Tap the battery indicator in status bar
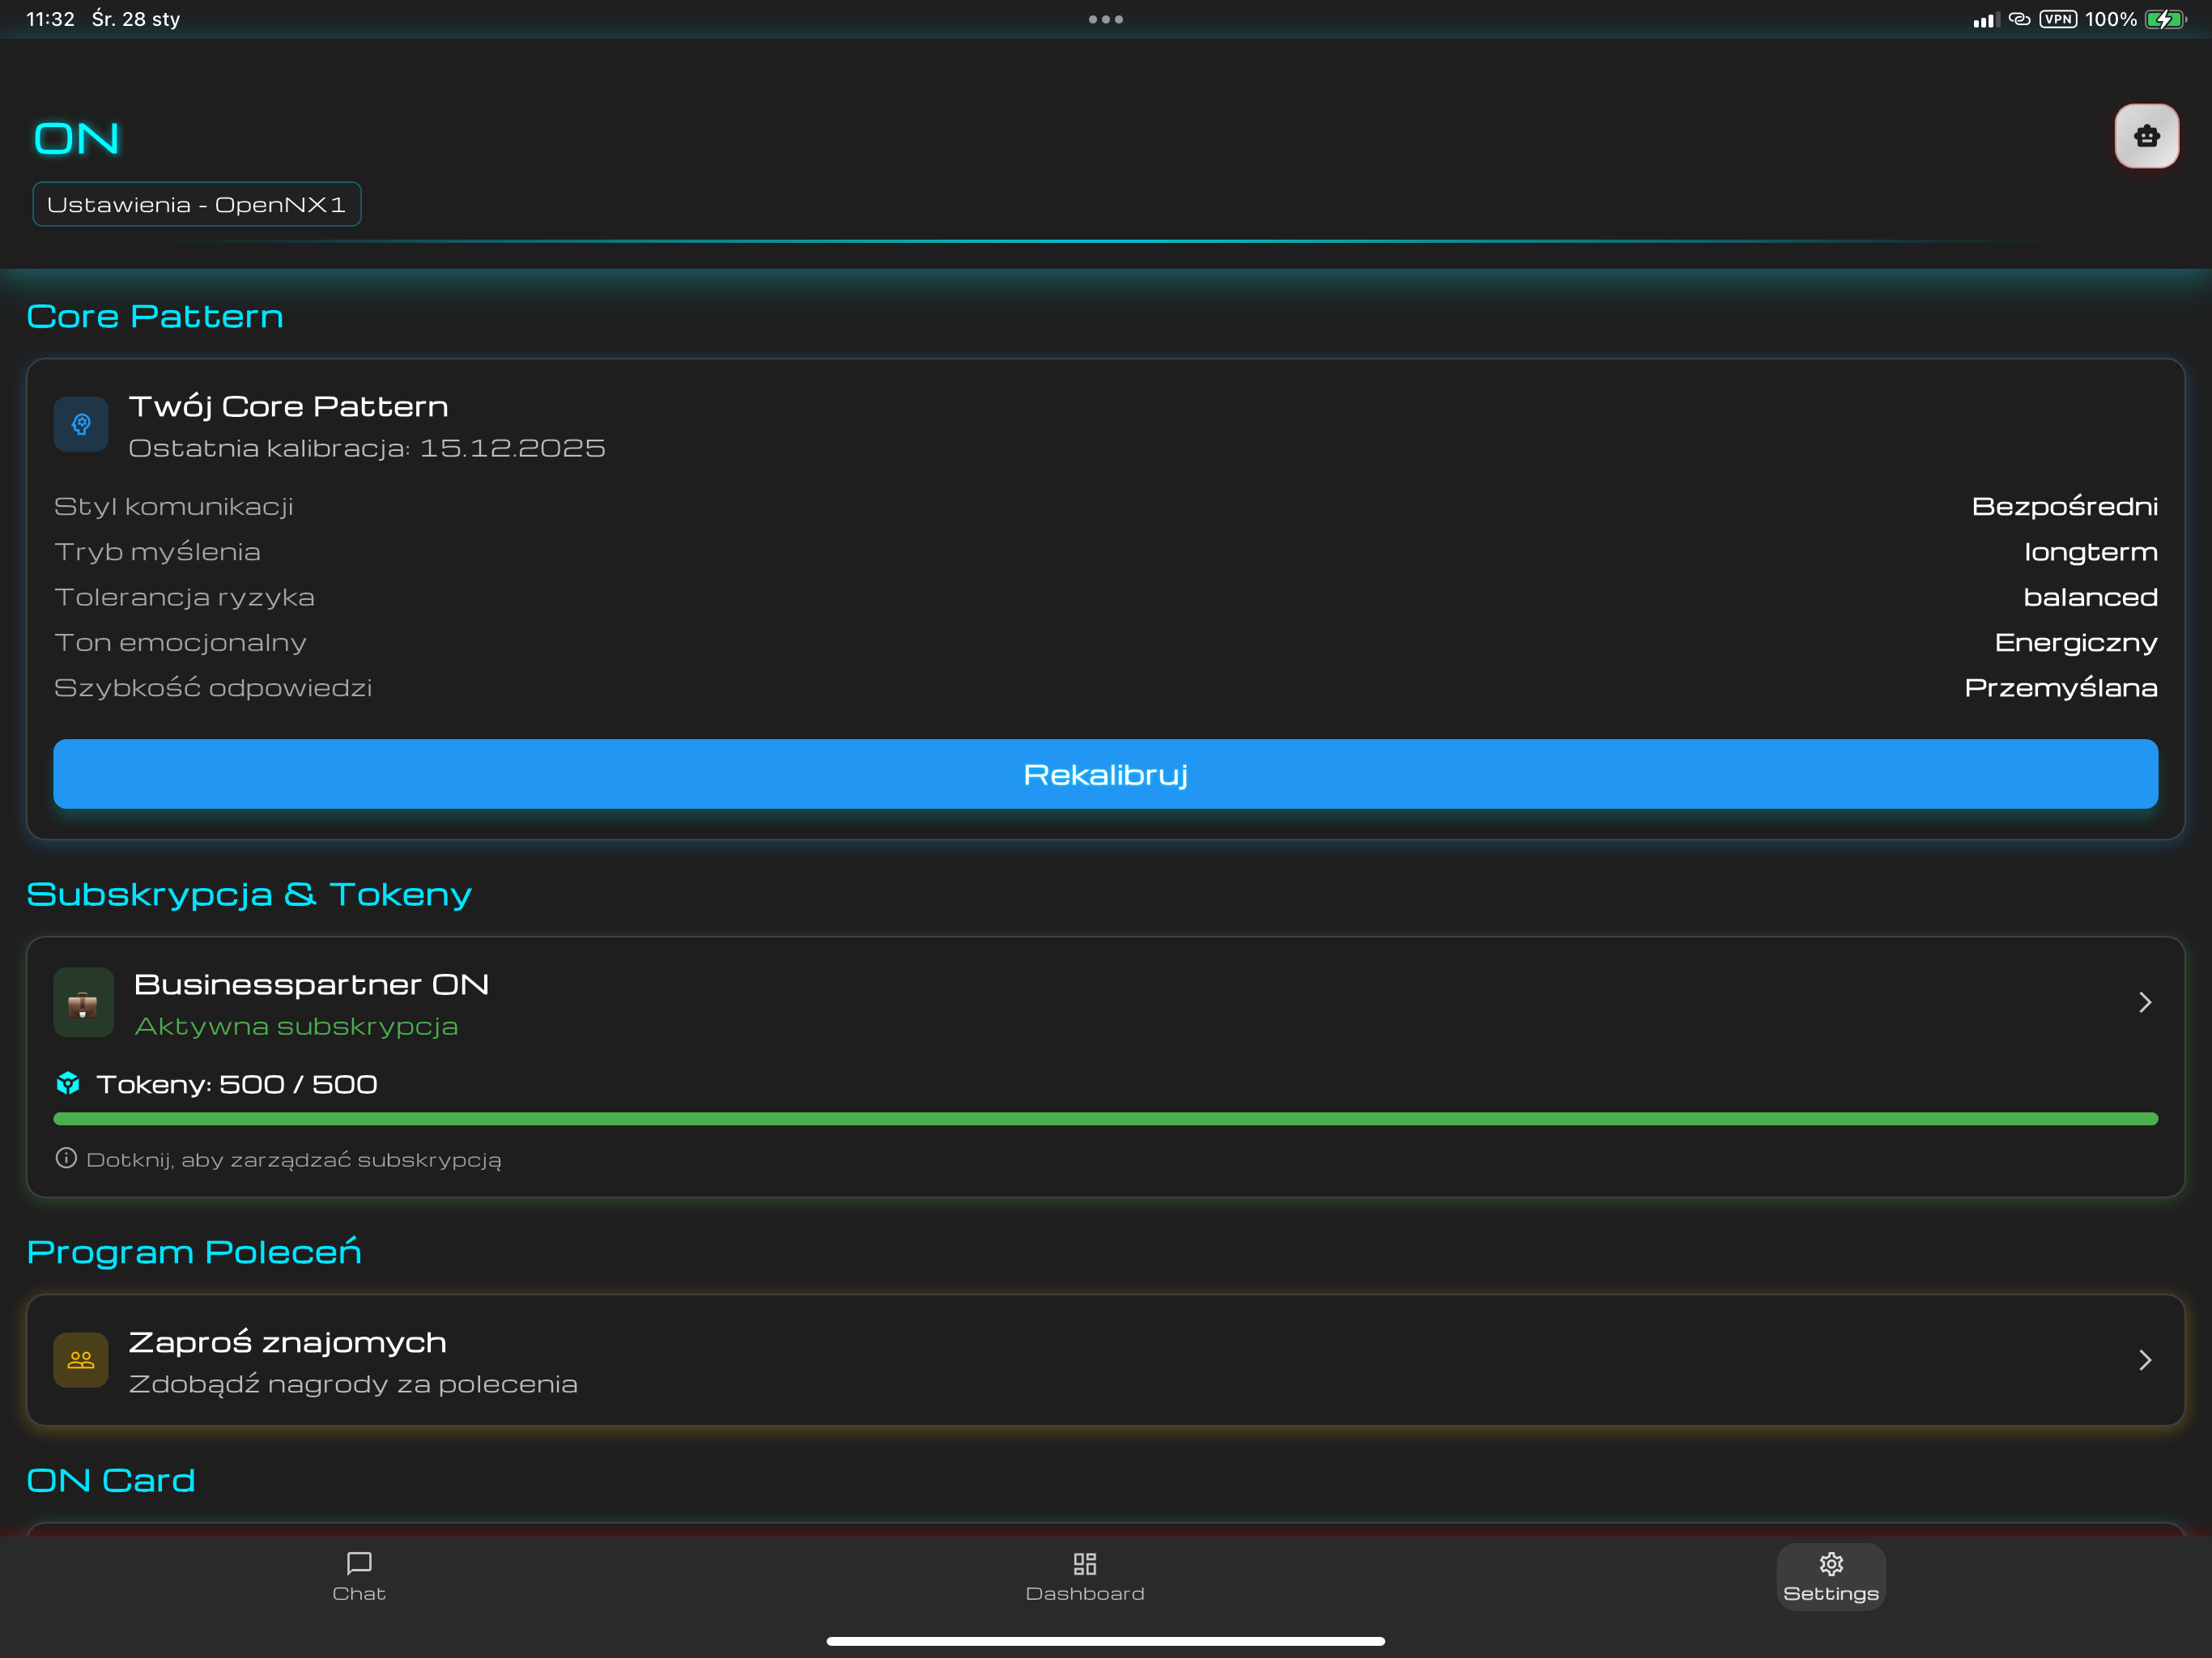The image size is (2212, 1658). click(x=2166, y=19)
